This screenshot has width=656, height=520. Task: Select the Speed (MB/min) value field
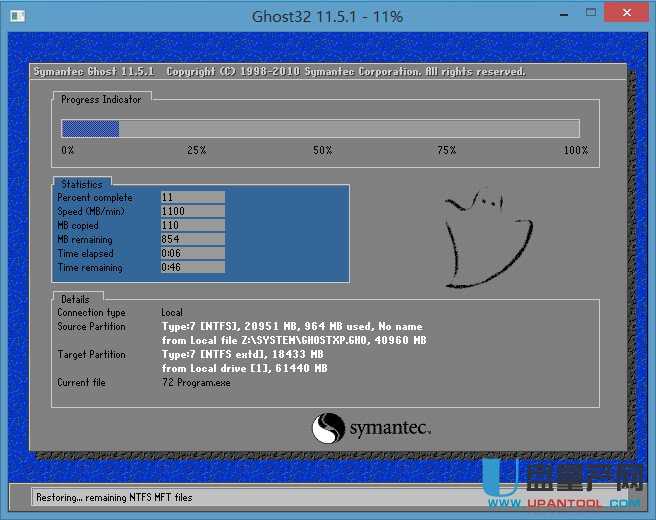pos(192,212)
